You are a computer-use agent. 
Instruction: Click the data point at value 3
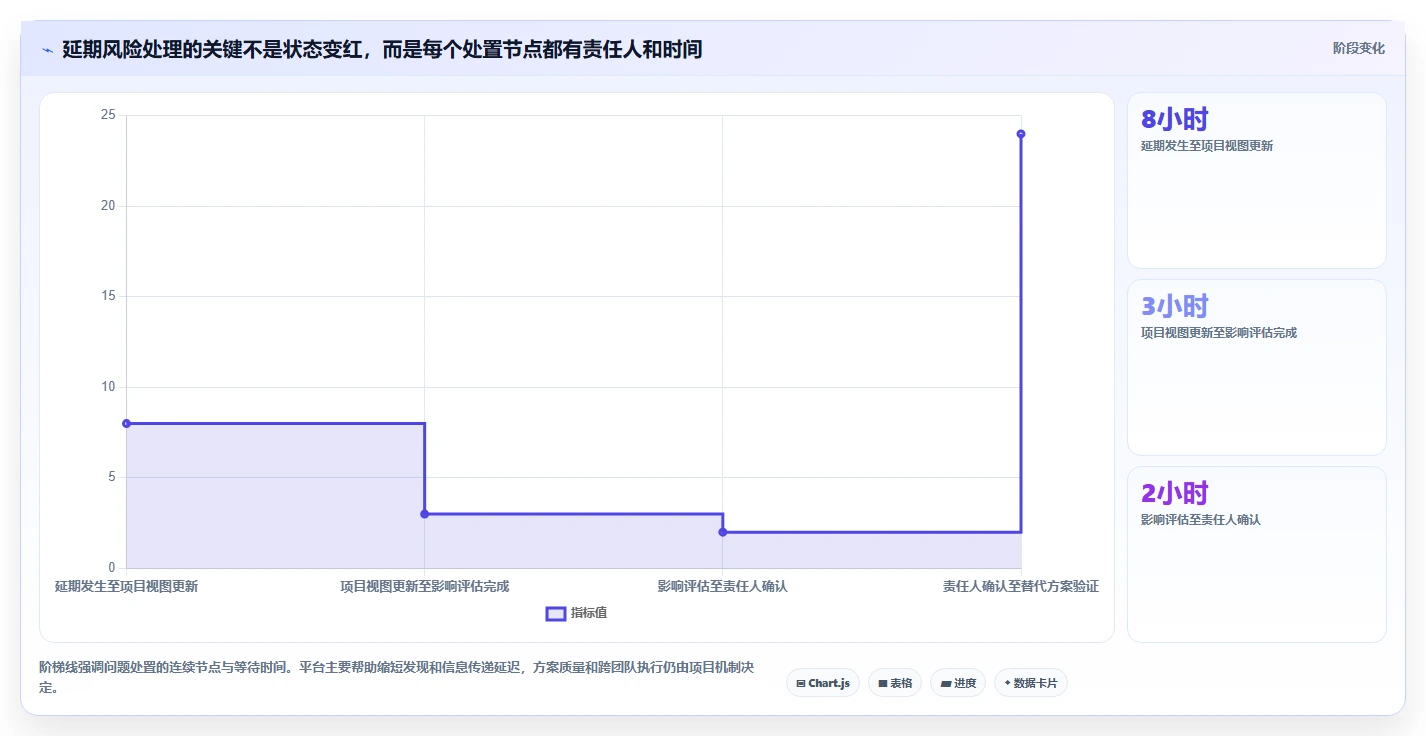point(424,514)
